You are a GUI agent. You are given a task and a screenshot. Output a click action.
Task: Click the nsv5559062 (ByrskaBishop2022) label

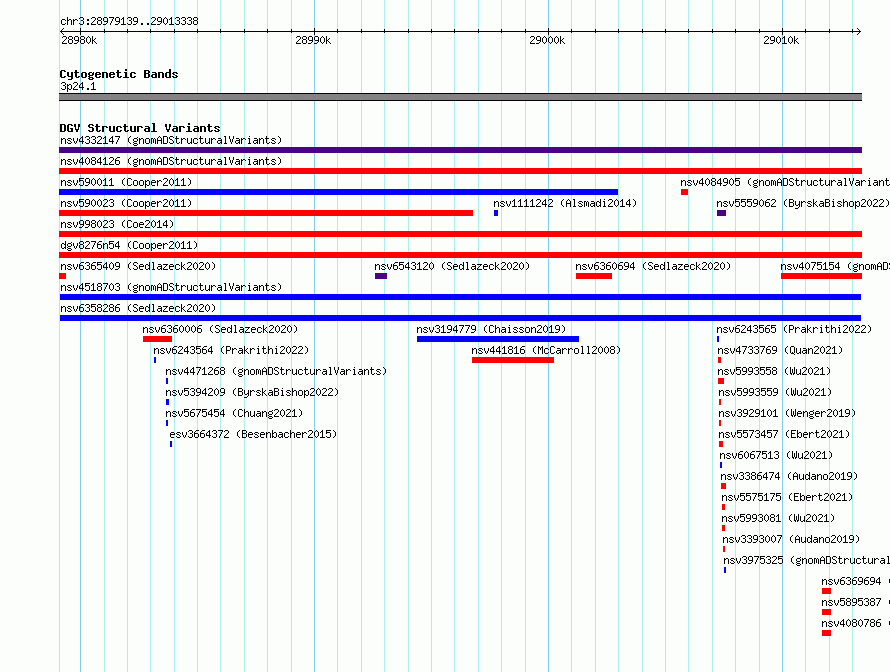coord(803,203)
